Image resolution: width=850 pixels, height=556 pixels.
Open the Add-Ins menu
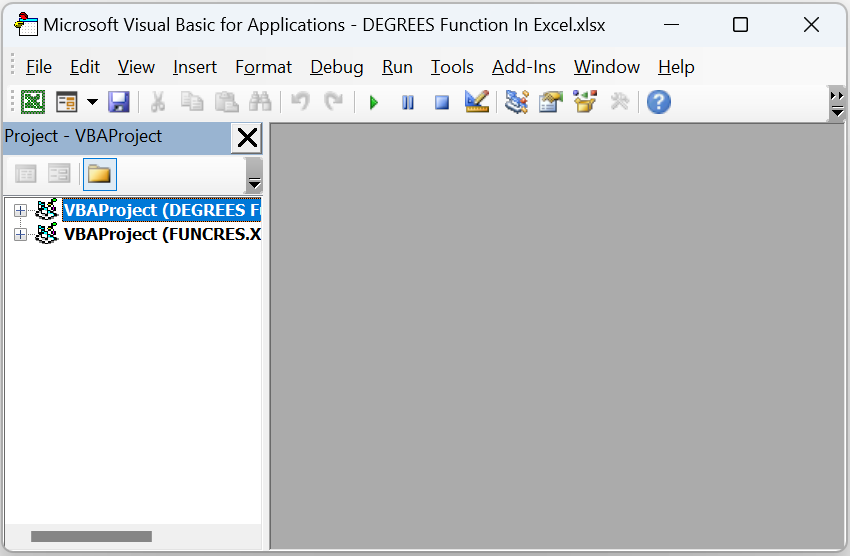click(524, 67)
